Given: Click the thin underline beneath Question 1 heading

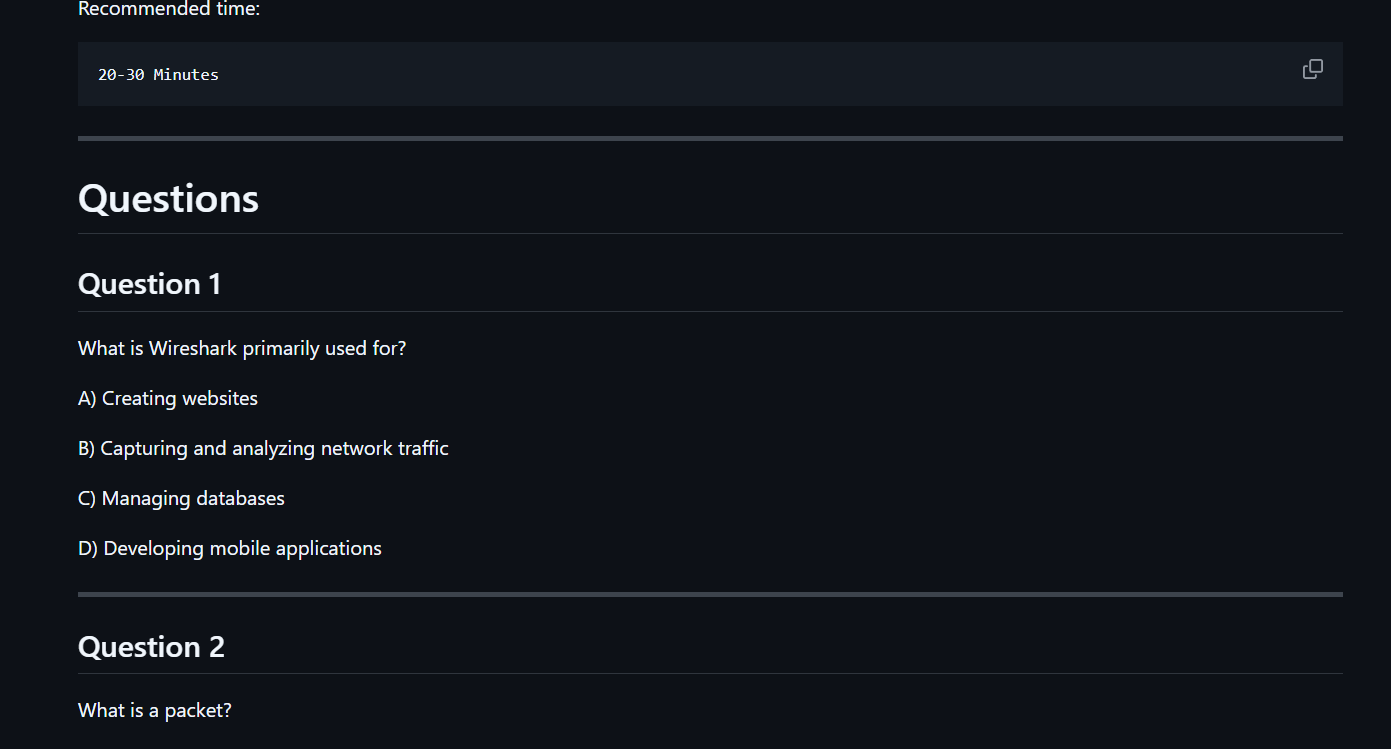Looking at the screenshot, I should (x=710, y=311).
